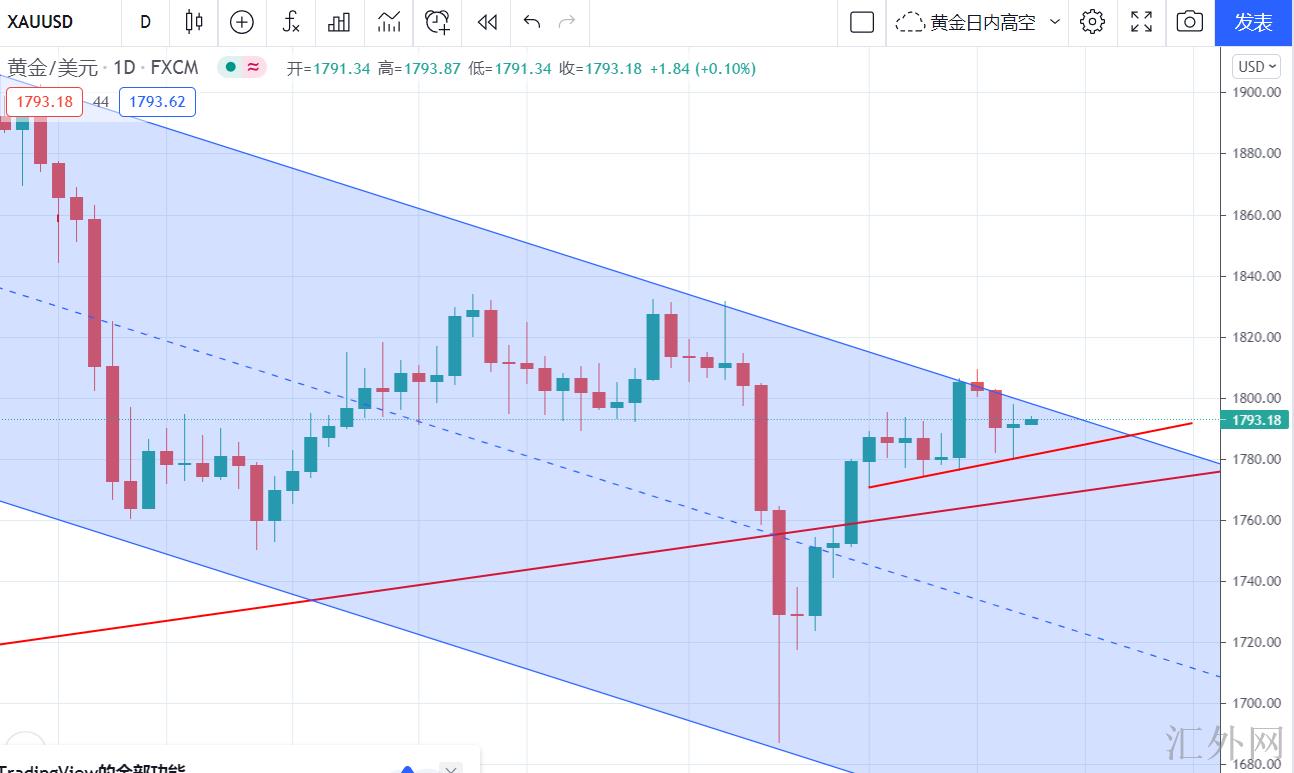
Task: Click the red 1793.18 sell price button
Action: coord(45,102)
